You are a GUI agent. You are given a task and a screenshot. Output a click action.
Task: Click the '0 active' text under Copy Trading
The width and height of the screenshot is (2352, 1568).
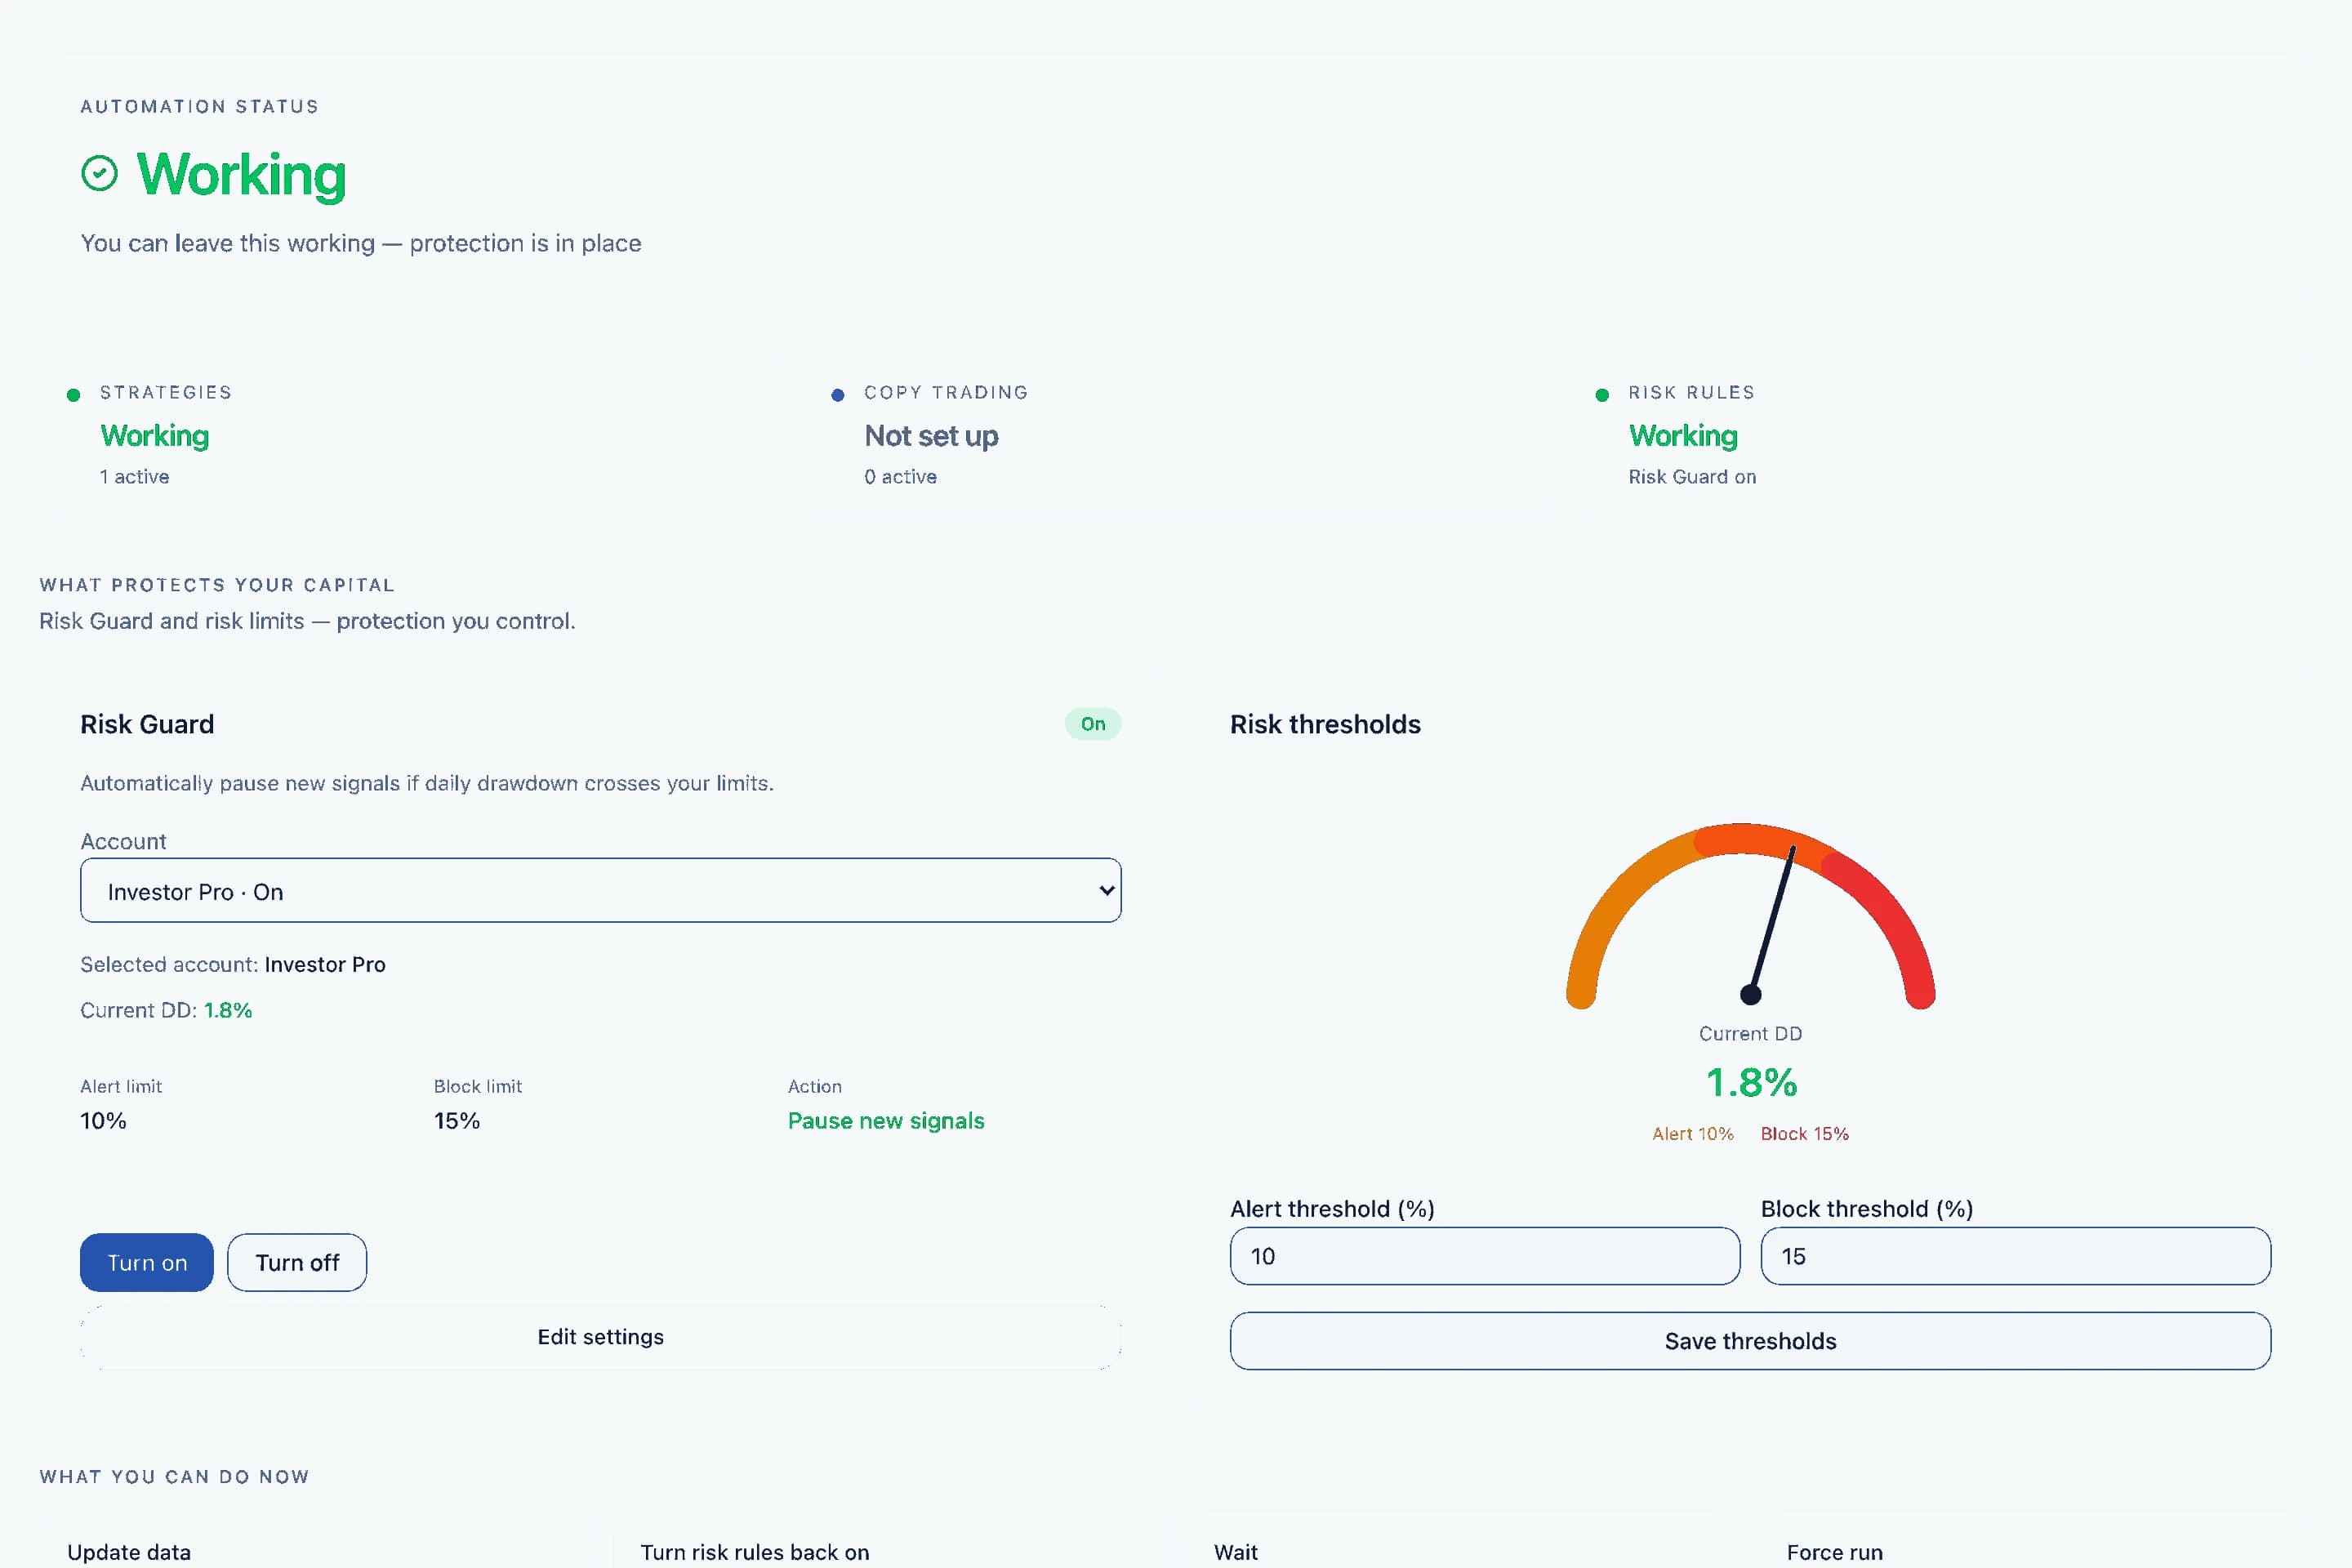point(900,477)
